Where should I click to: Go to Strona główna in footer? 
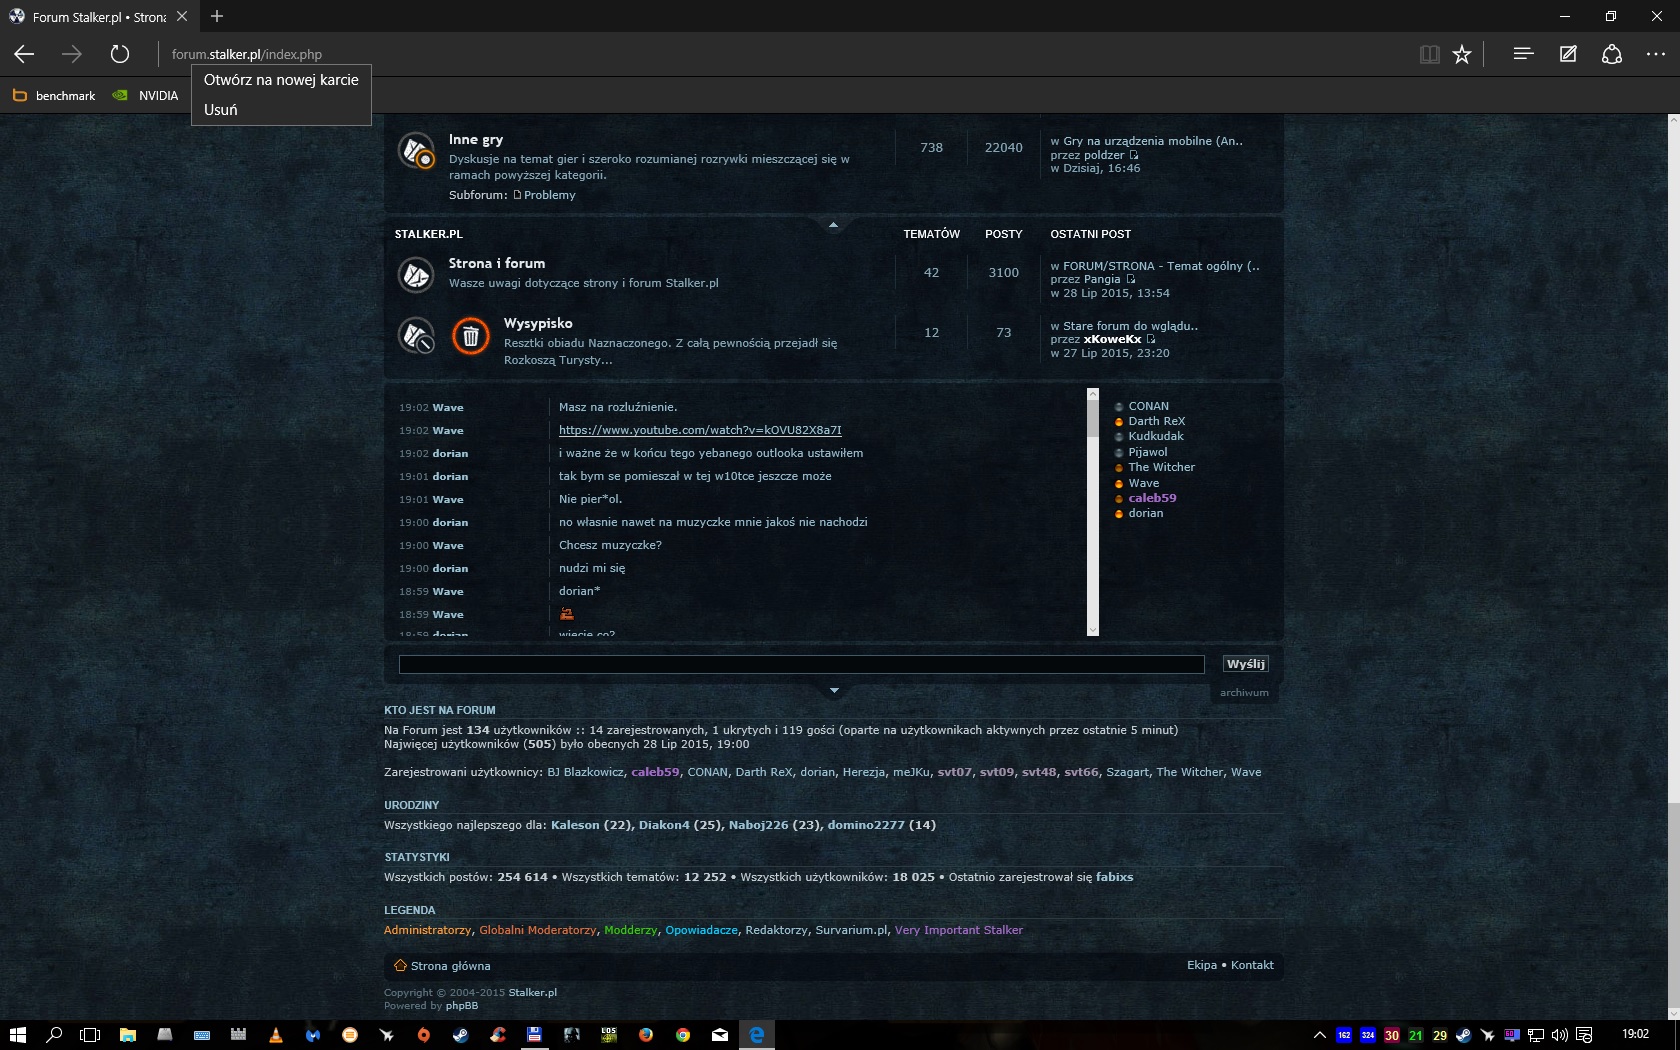point(450,966)
